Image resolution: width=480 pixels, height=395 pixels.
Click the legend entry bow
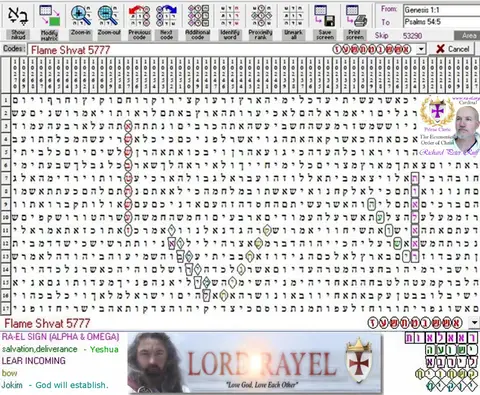9,373
